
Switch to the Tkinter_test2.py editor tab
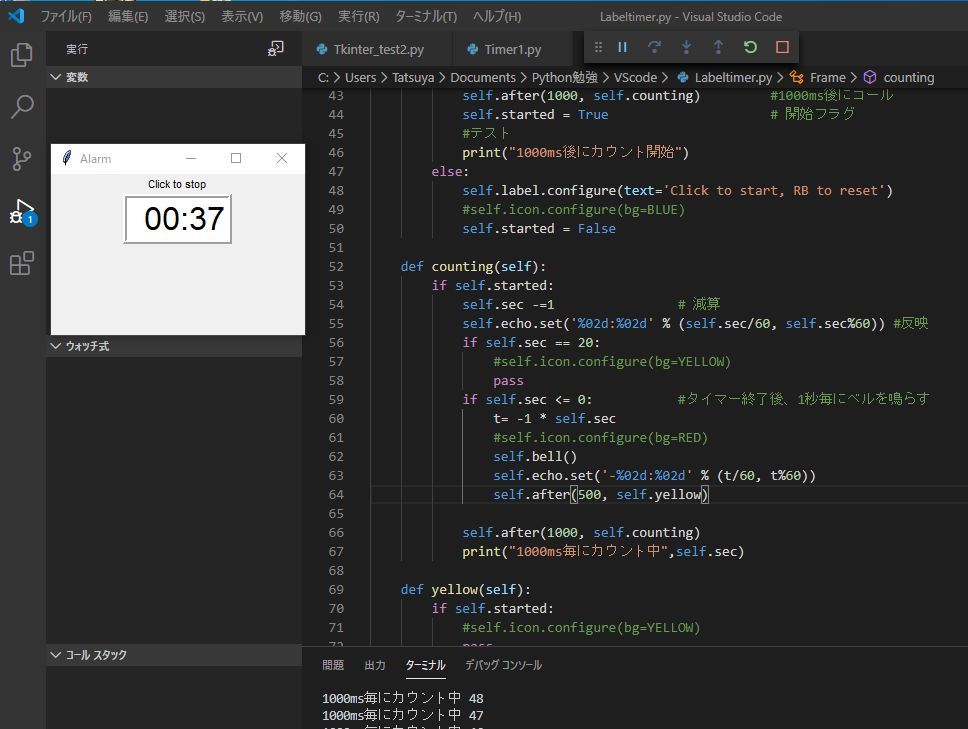click(x=377, y=49)
